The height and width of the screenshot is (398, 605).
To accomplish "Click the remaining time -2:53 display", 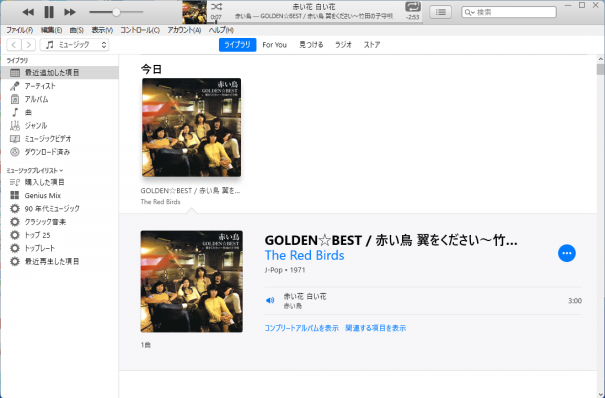I will (412, 17).
